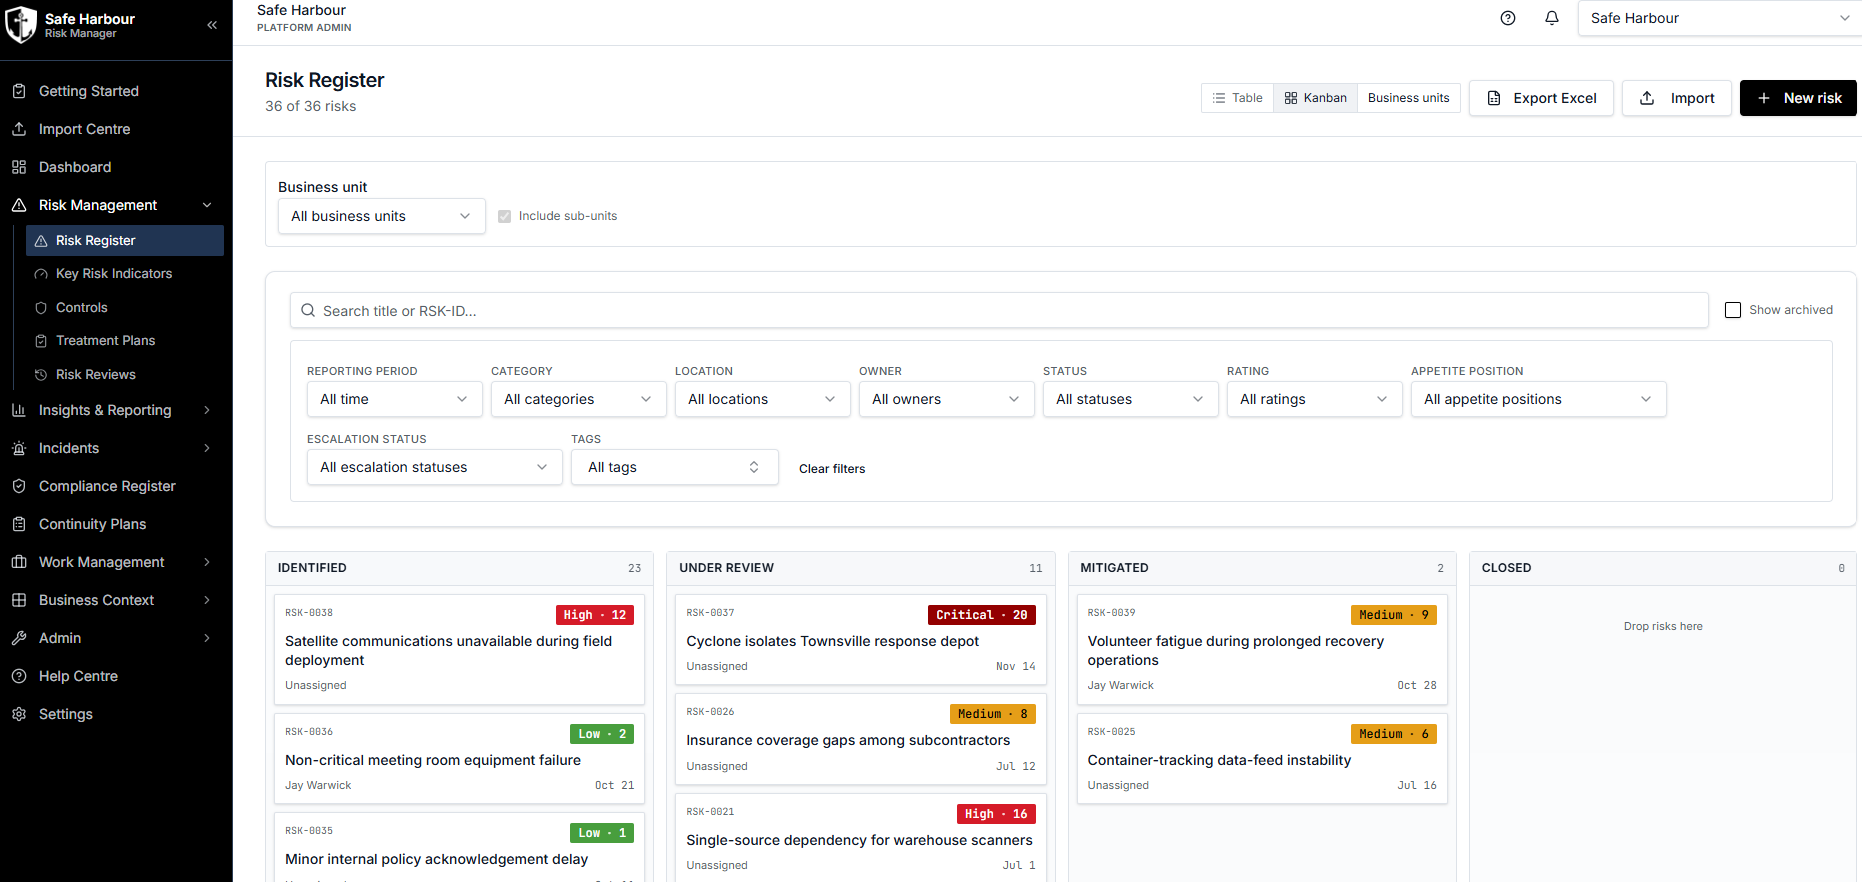Screen dimensions: 1862x882
Task: Click the Help Centre icon
Action: [19, 676]
